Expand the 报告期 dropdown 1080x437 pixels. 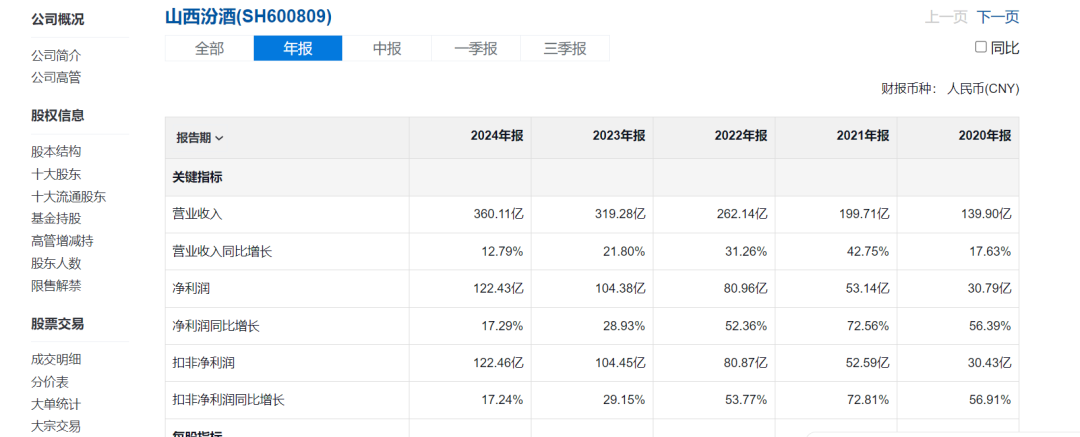coord(200,137)
